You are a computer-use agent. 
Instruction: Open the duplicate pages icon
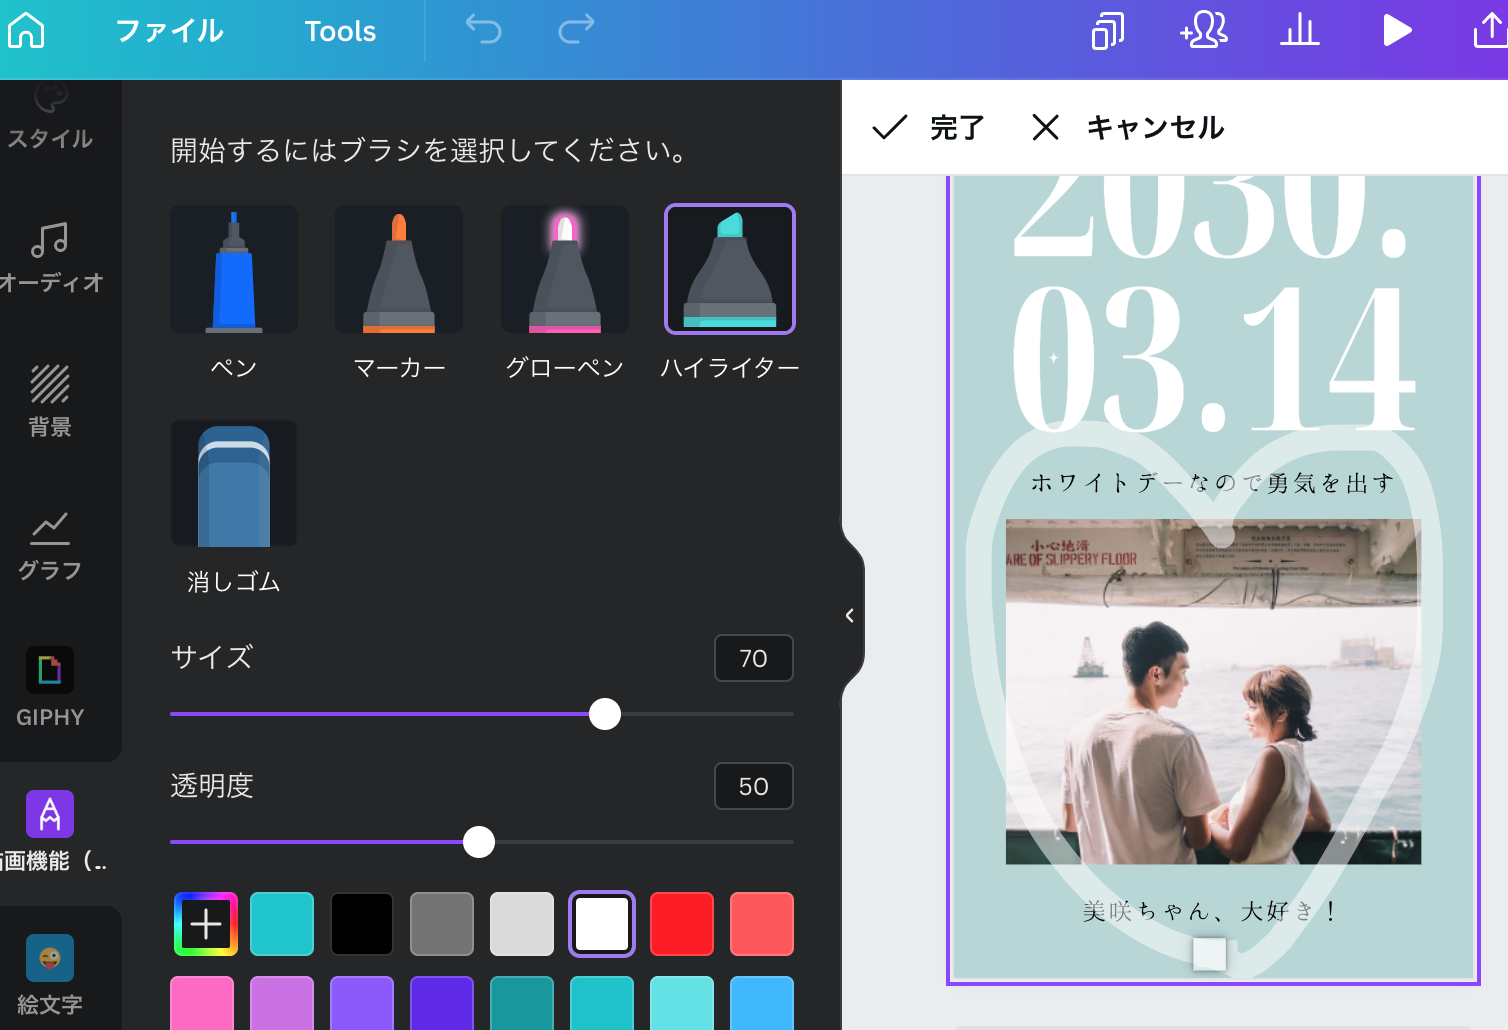[1107, 31]
